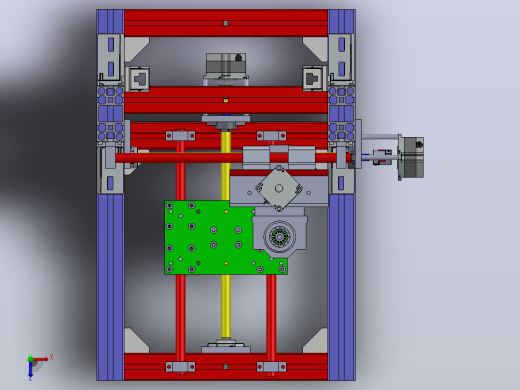
Task: Select the round extruder gear housing
Action: click(x=280, y=237)
